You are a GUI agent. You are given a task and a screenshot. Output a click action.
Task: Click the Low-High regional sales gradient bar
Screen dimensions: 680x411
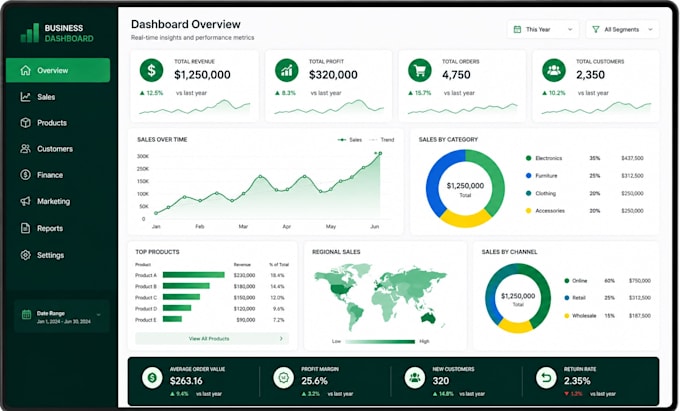coord(380,342)
